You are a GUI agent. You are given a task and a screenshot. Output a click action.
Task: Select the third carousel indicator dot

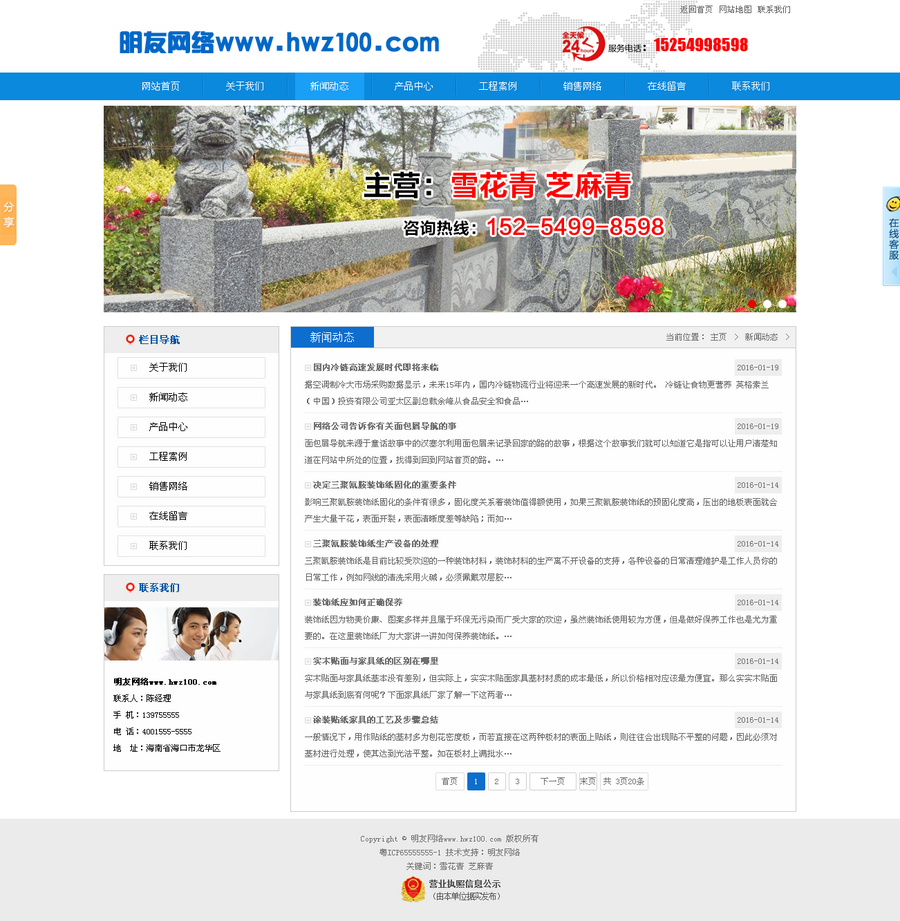[782, 303]
